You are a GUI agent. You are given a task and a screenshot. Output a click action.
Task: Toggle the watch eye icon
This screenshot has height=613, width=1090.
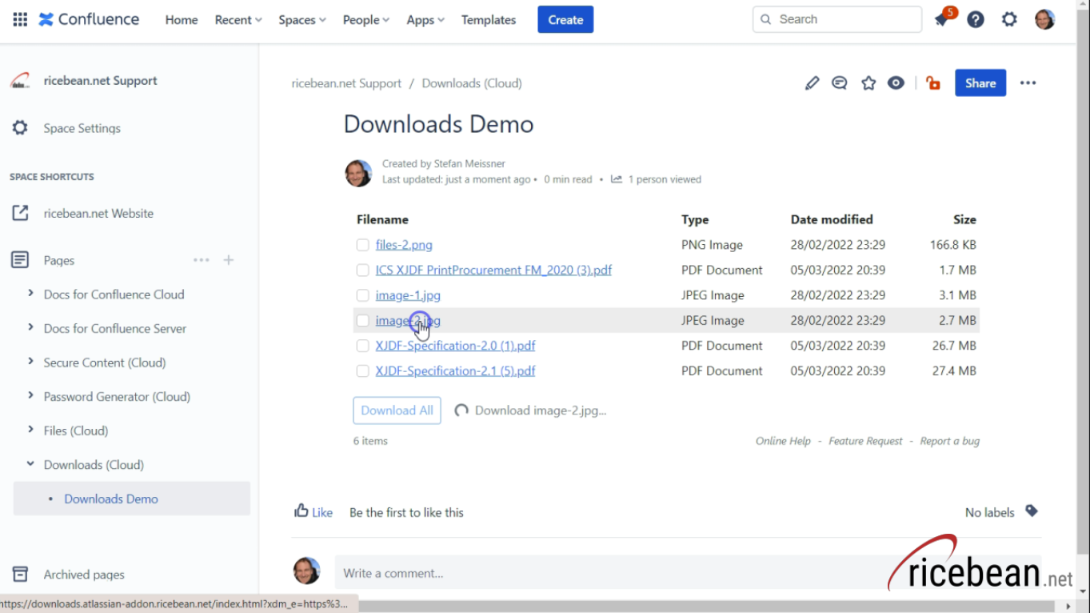coord(896,83)
